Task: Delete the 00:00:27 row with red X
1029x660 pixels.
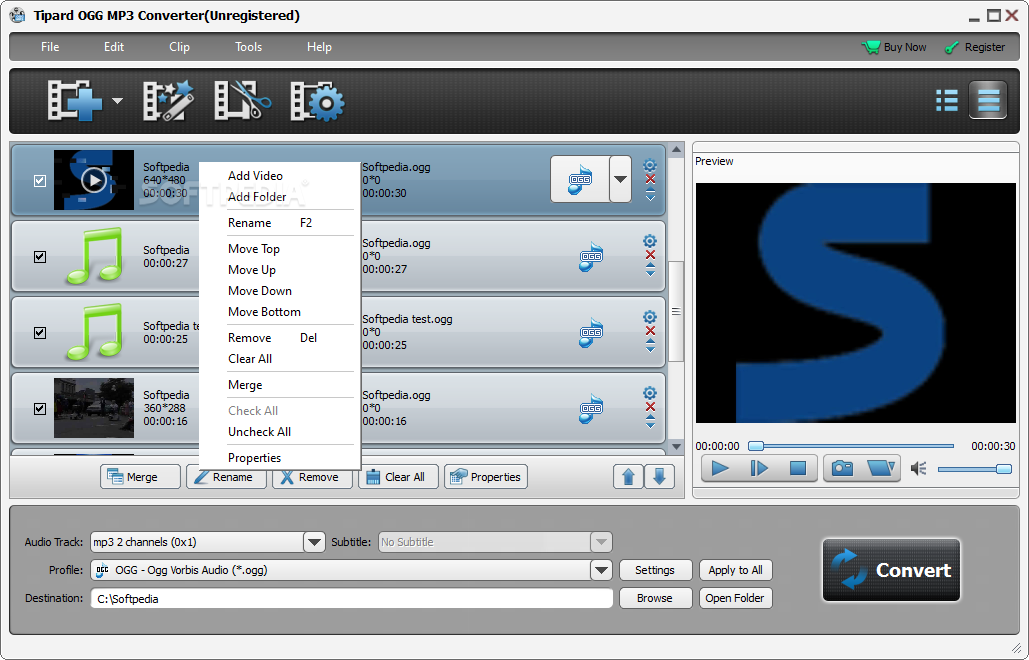Action: tap(650, 255)
